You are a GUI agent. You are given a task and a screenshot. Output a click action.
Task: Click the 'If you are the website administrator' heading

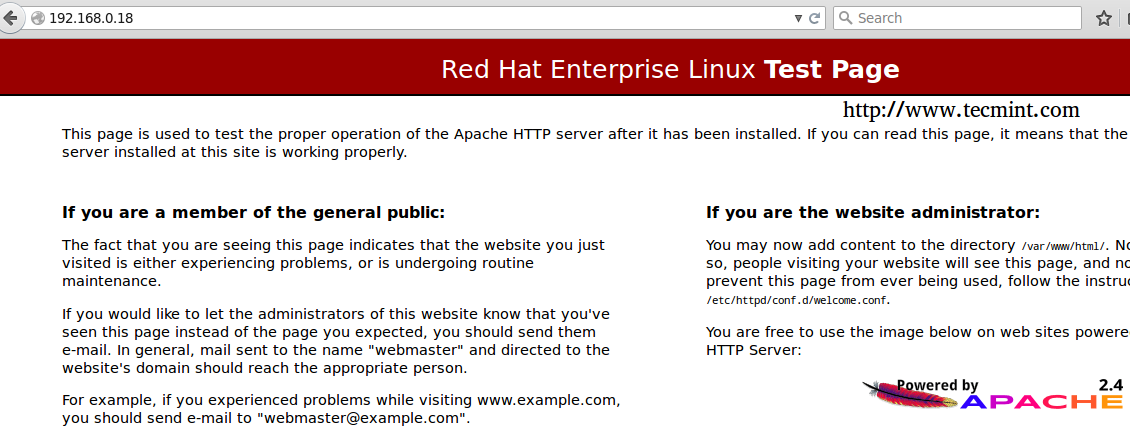[x=873, y=212]
